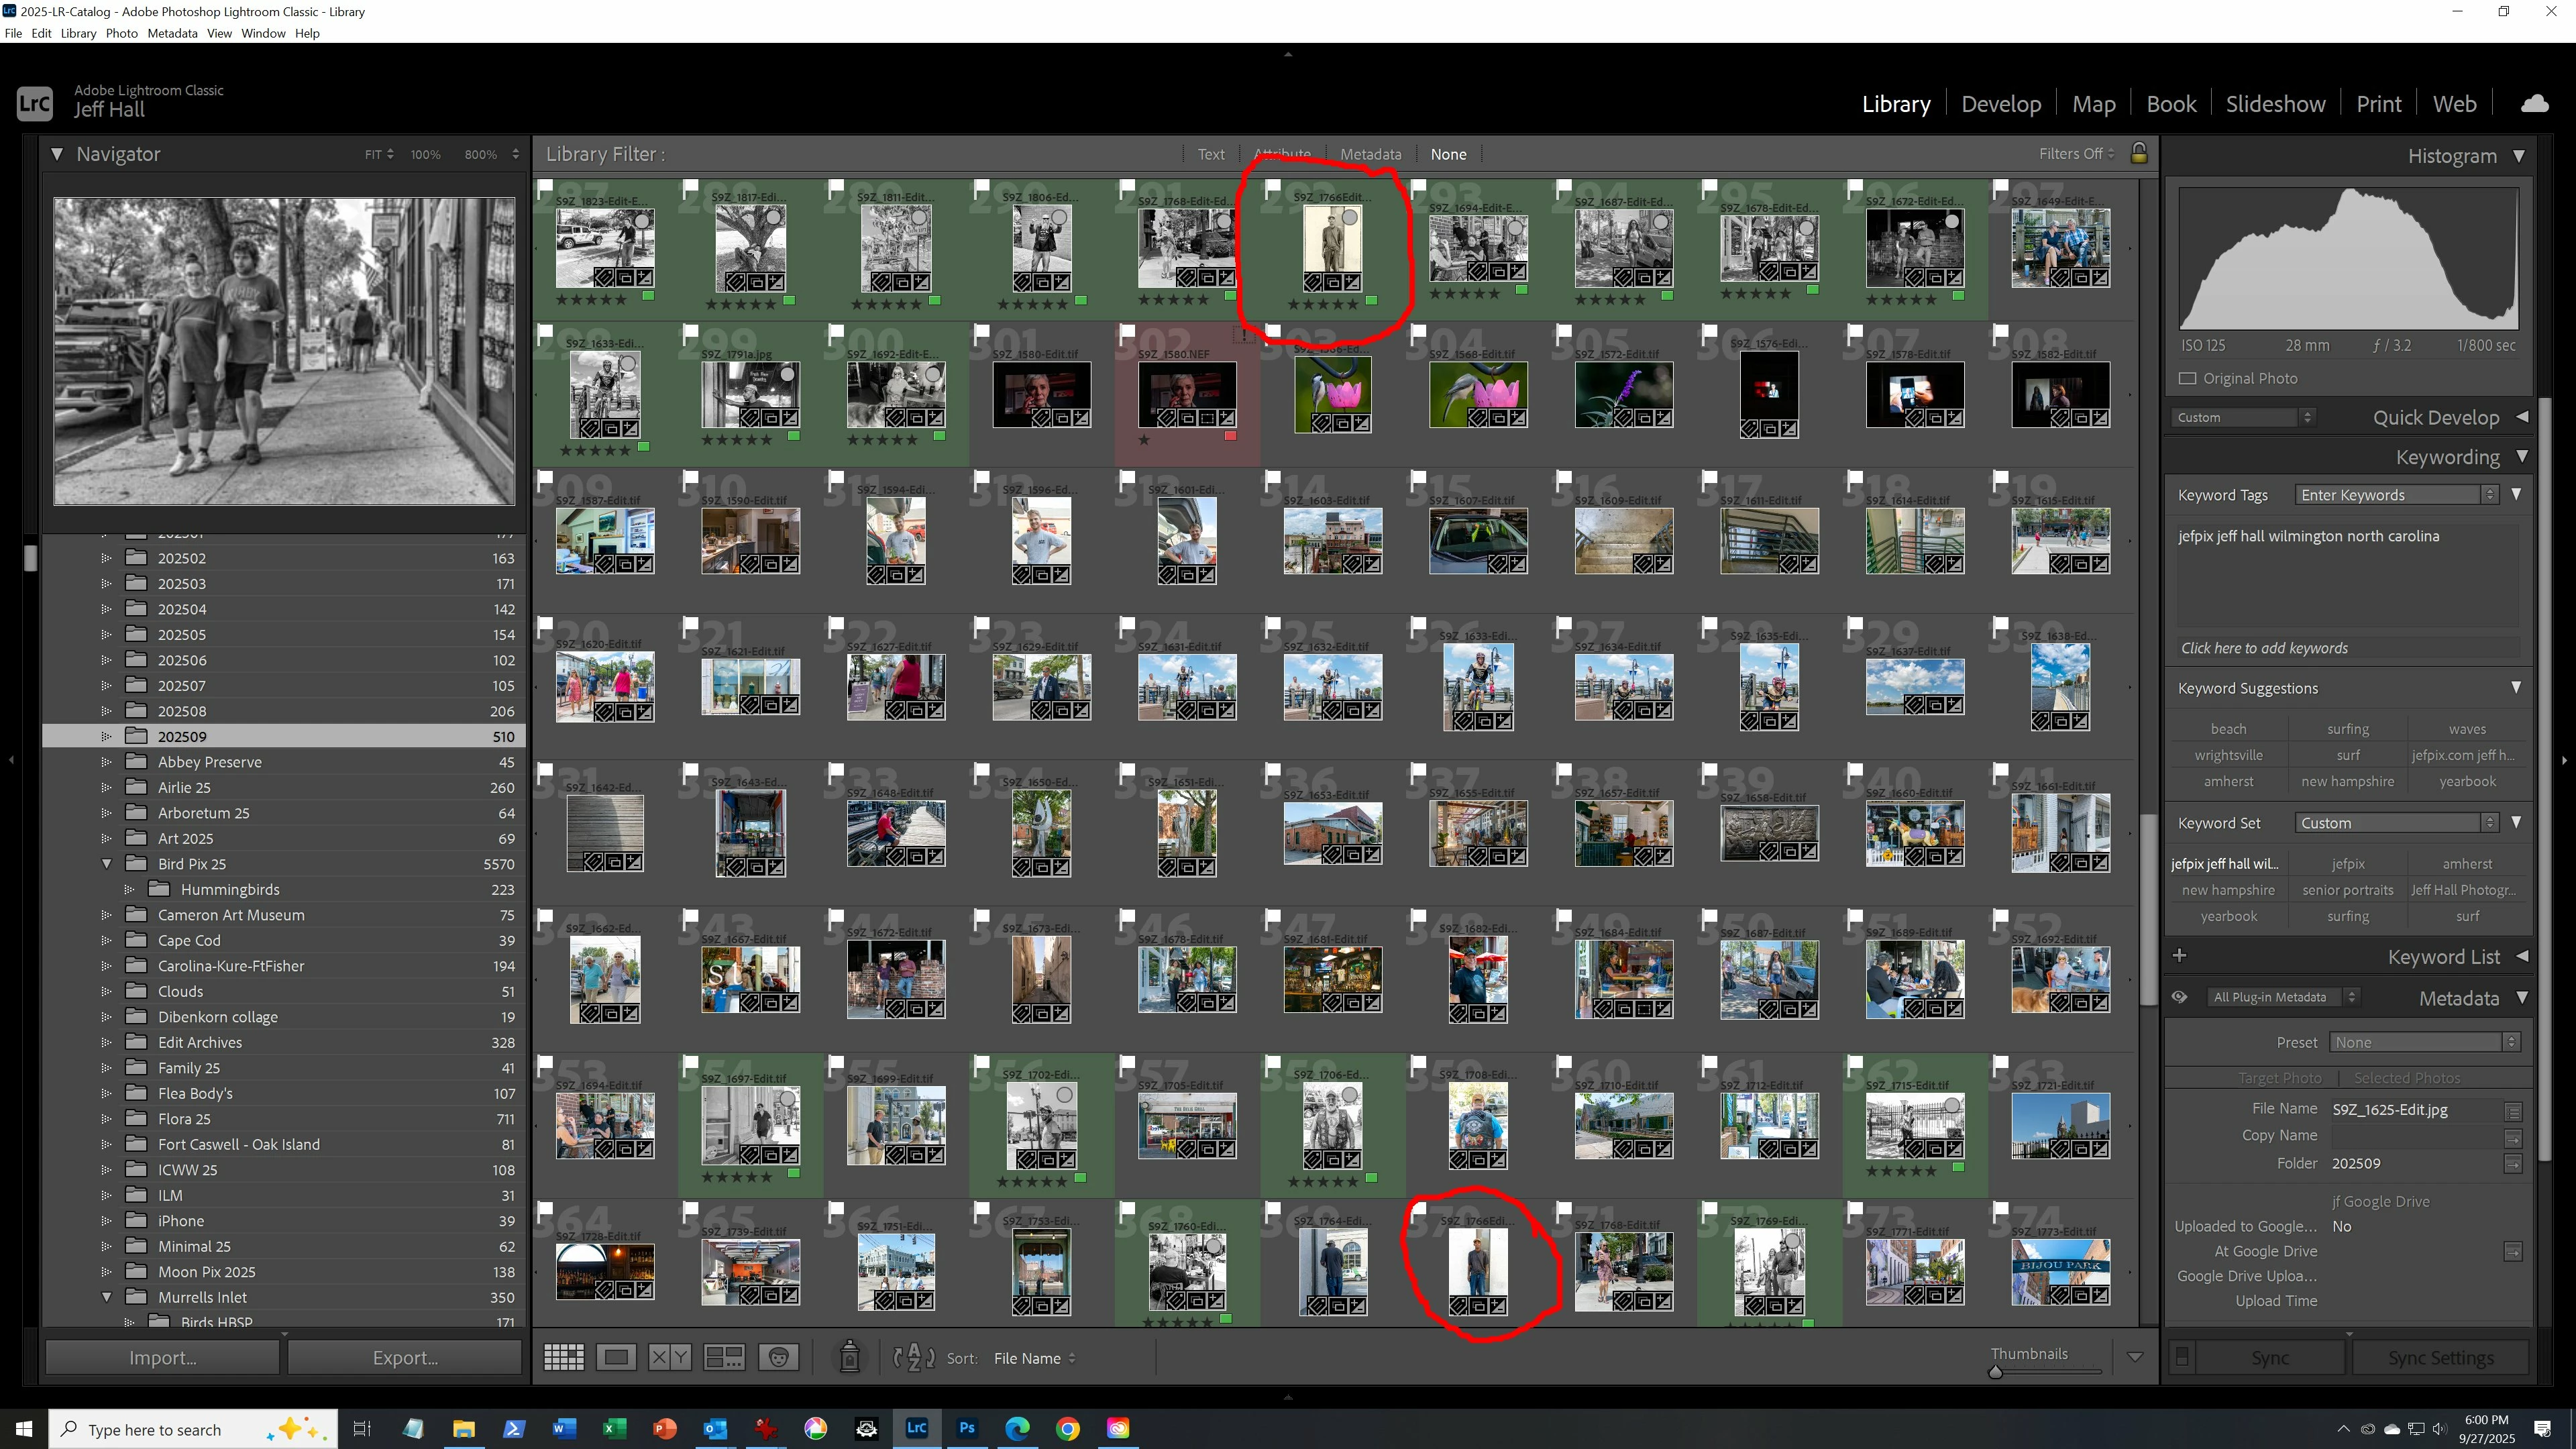This screenshot has height=1449, width=2576.
Task: Switch to the Develop module
Action: [x=2000, y=104]
